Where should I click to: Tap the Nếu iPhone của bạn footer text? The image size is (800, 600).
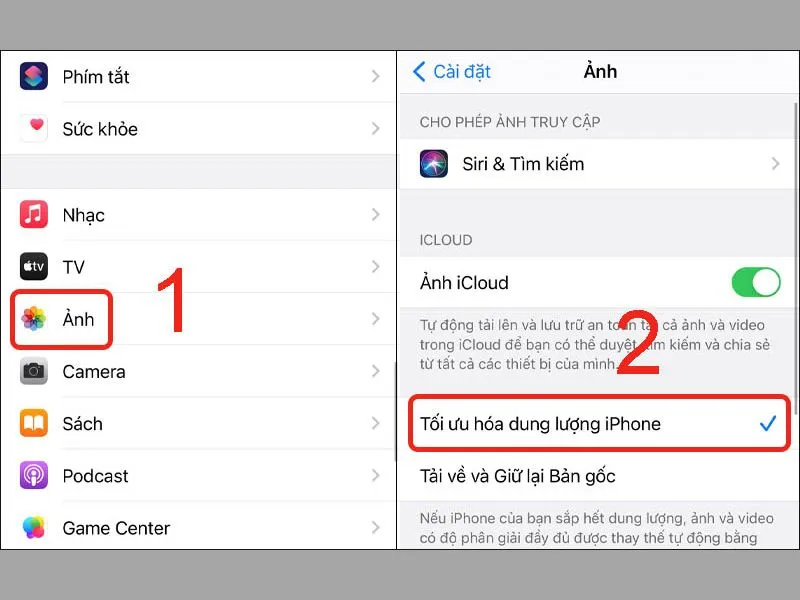pos(596,528)
